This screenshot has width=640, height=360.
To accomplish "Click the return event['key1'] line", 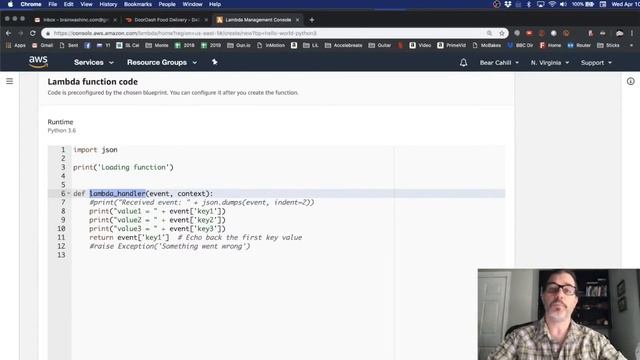I will (x=129, y=238).
